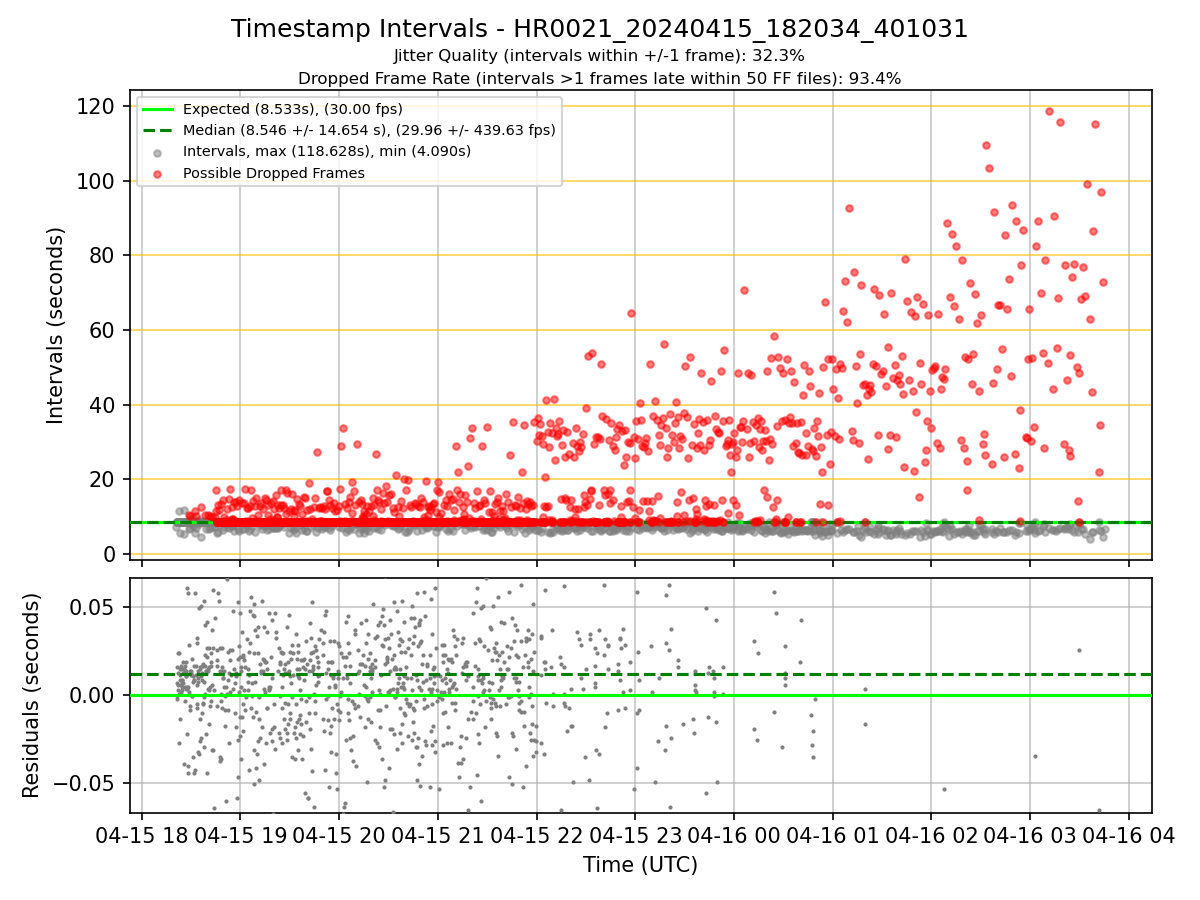
Task: Click the gray dot Intervals legend marker
Action: pos(158,152)
